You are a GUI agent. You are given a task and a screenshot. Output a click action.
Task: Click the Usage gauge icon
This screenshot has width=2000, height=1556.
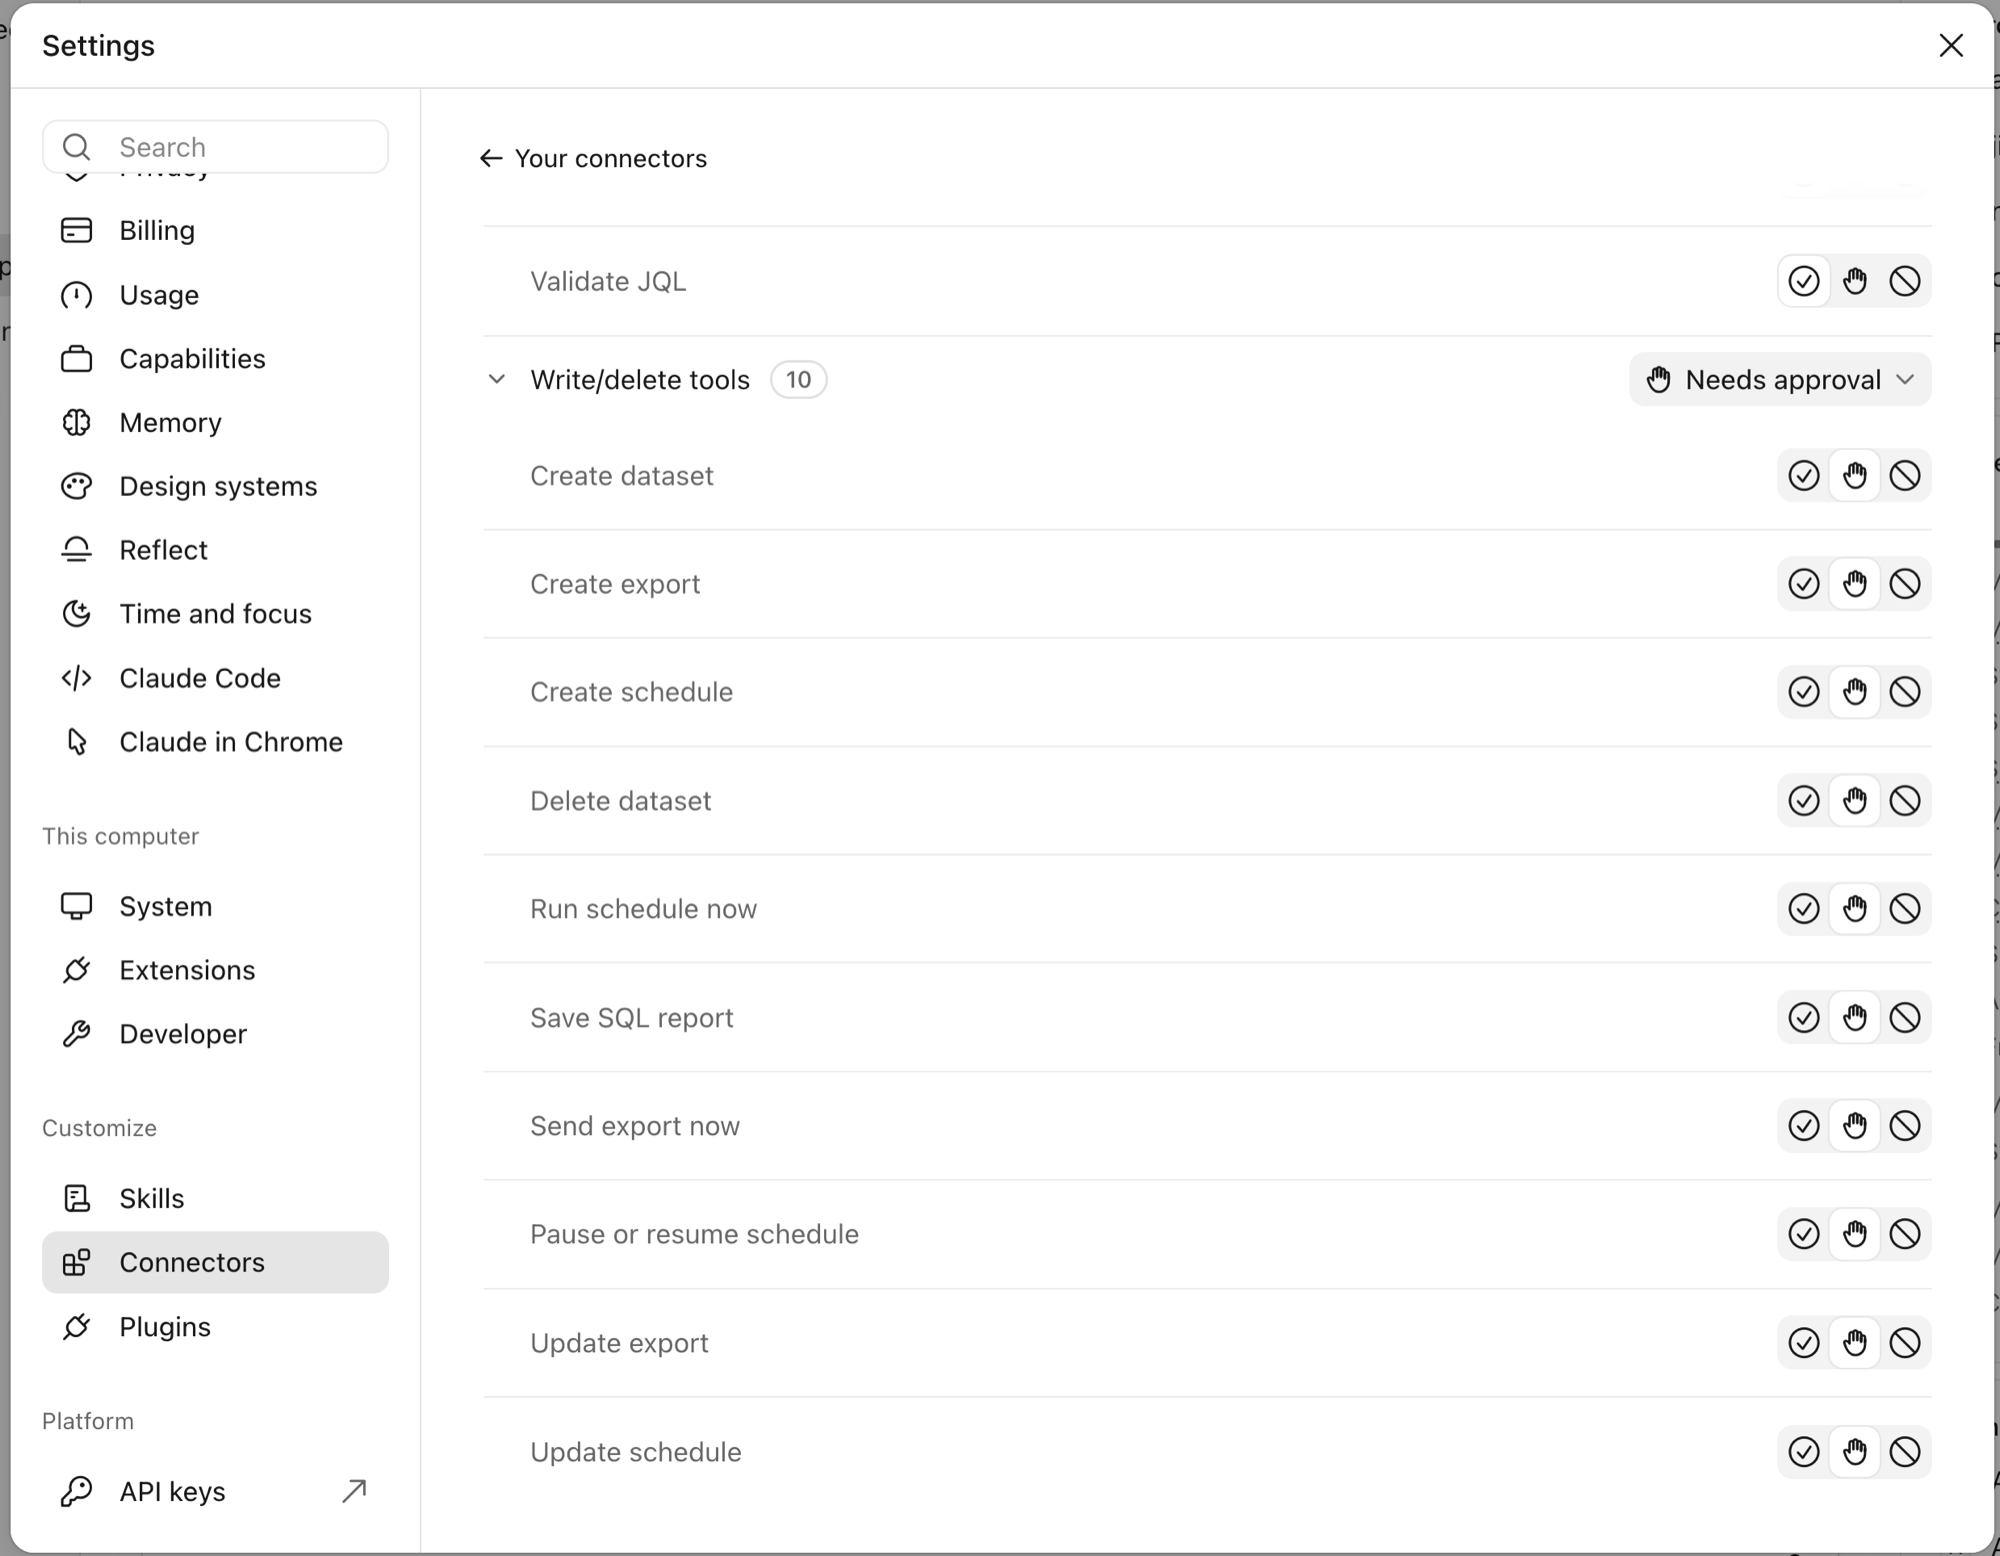click(76, 295)
